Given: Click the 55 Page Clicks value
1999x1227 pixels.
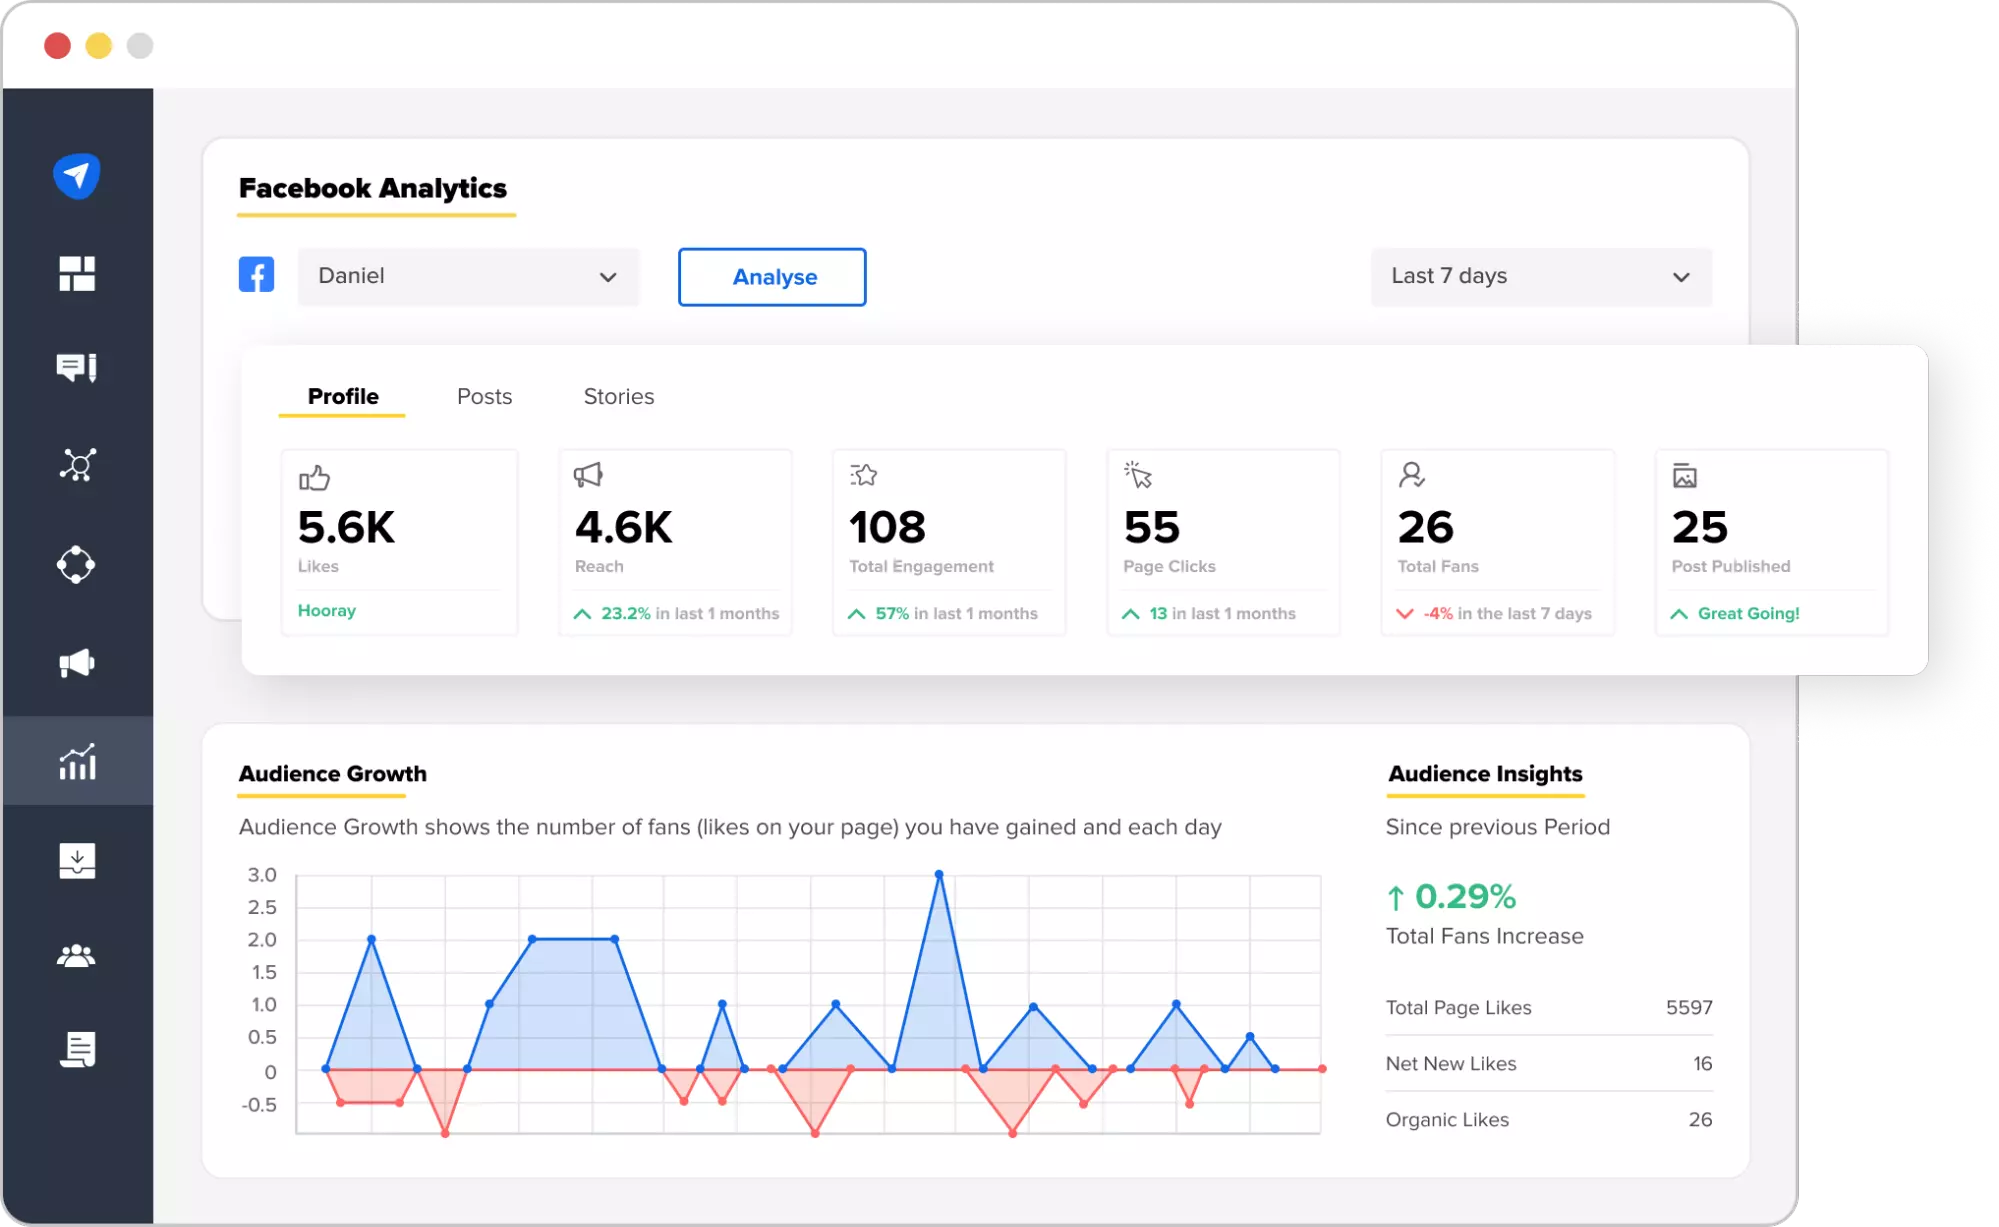Looking at the screenshot, I should (x=1152, y=527).
